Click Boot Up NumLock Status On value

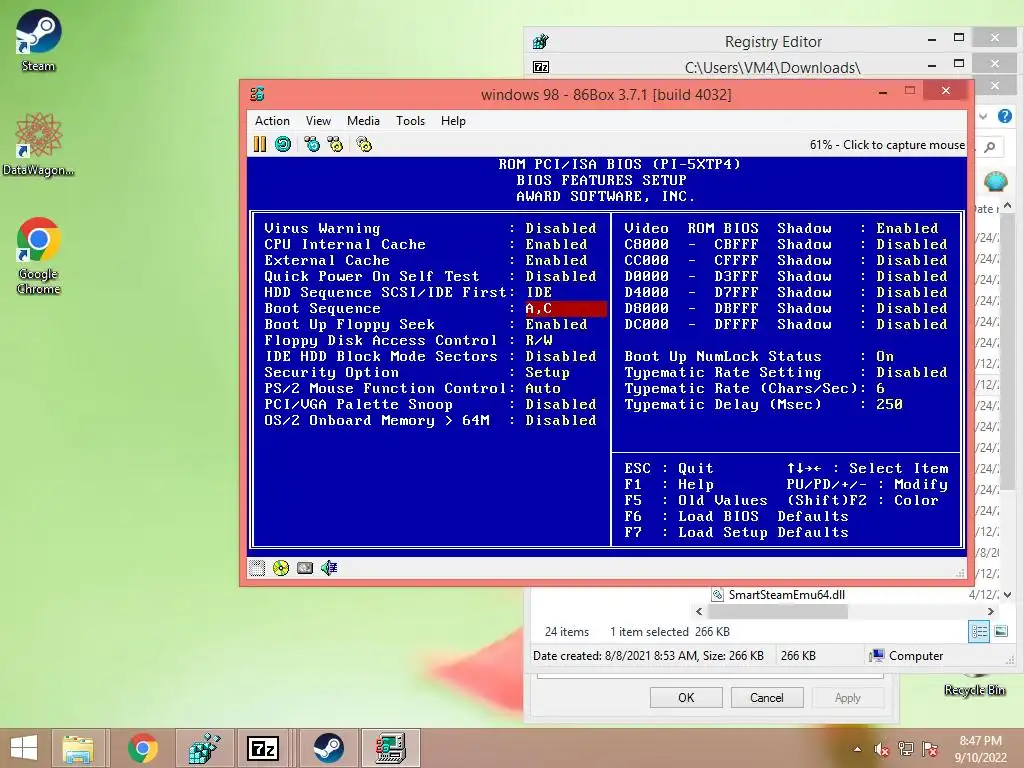885,357
